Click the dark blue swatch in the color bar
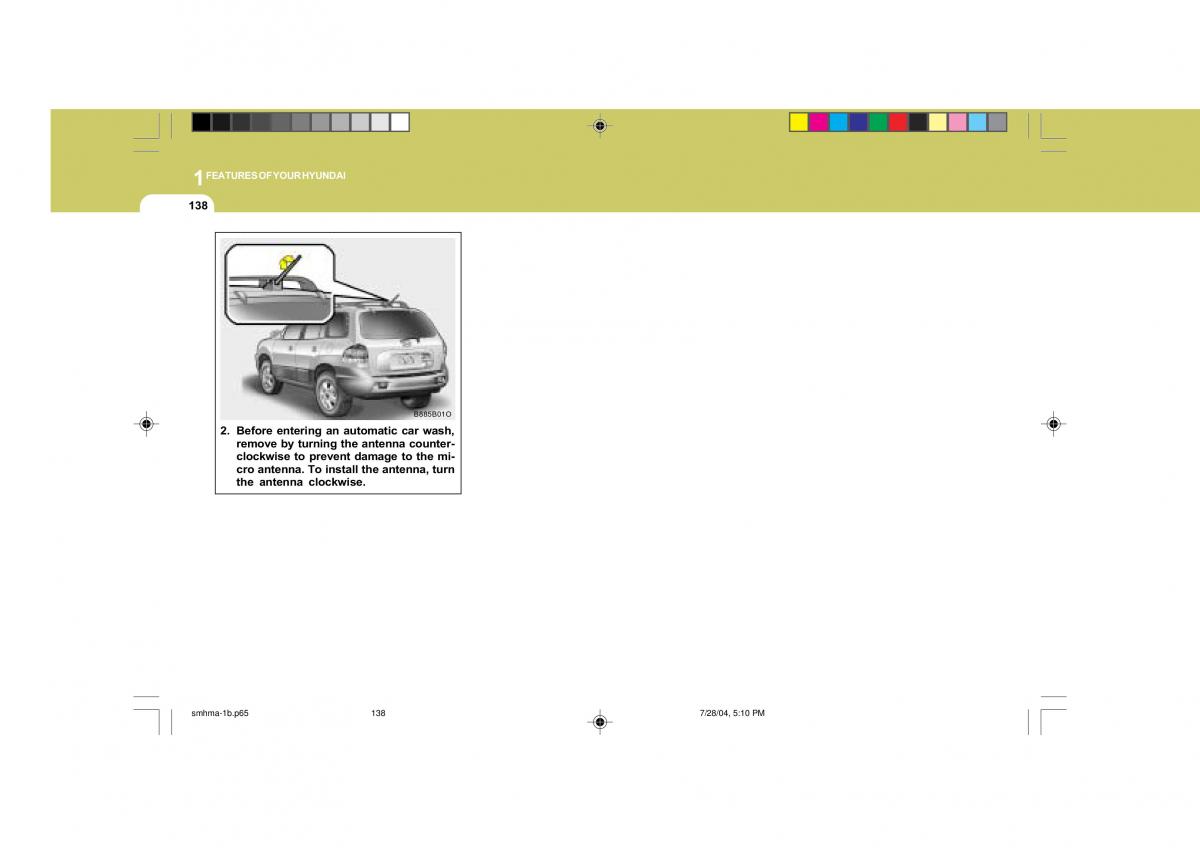The width and height of the screenshot is (1200, 848). coord(859,122)
